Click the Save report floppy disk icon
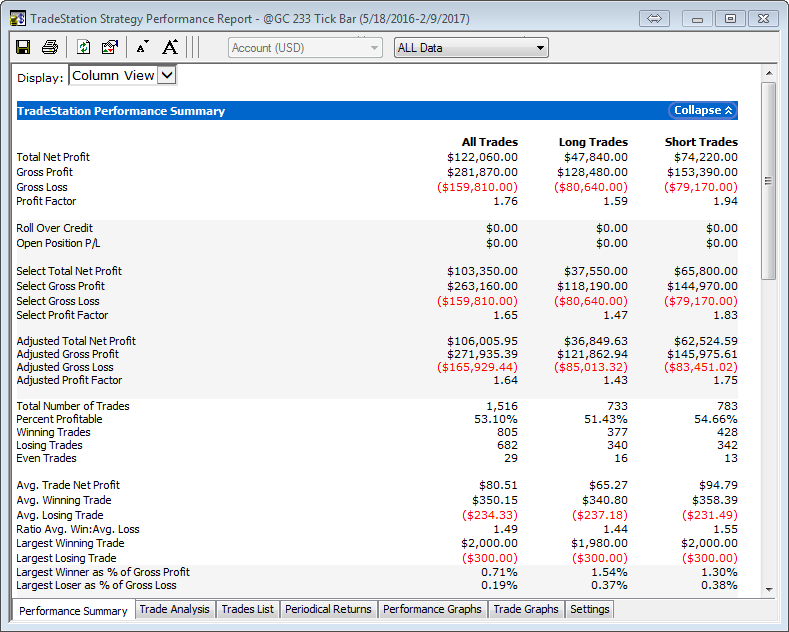Screen dimensions: 789x632 23,47
